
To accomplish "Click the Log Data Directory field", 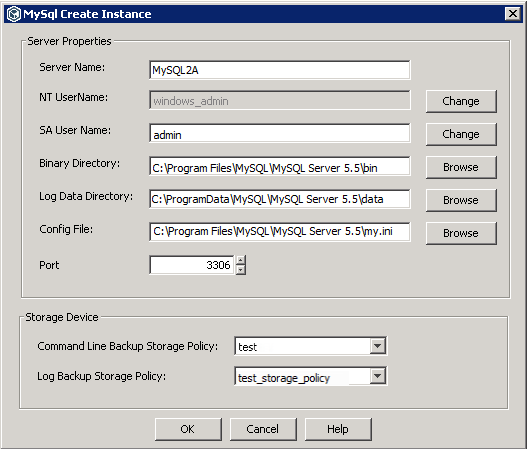I will (280, 199).
